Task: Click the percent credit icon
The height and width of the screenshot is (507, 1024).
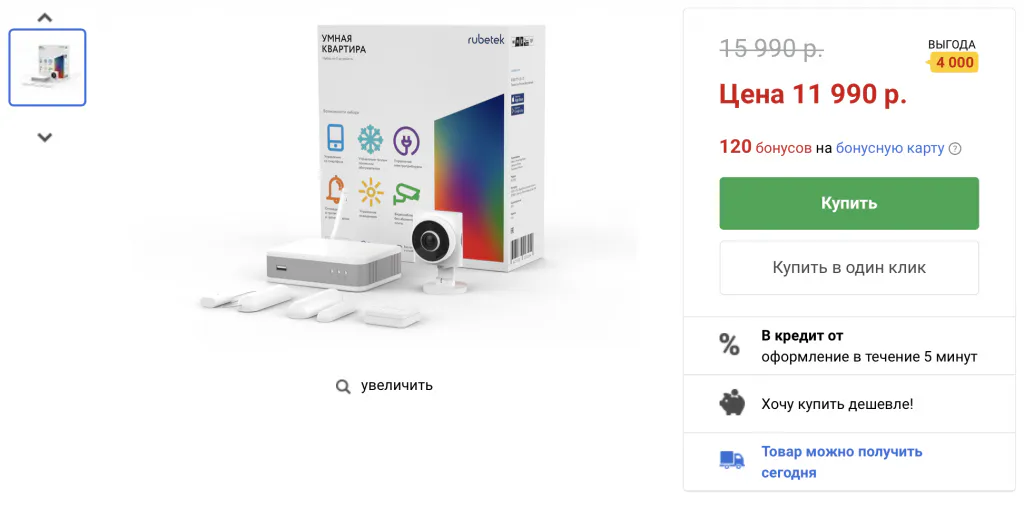Action: point(729,344)
